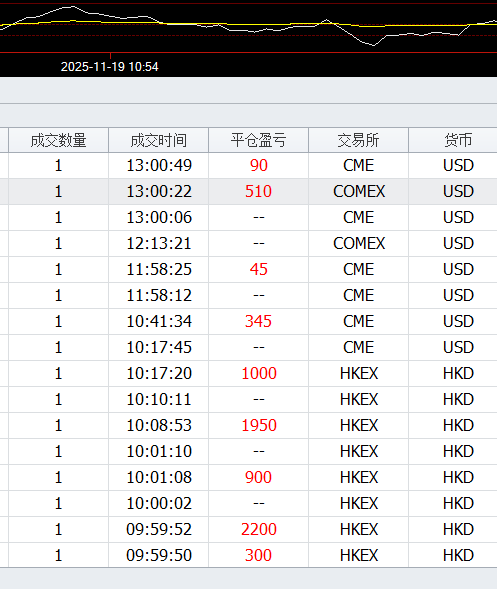This screenshot has width=497, height=589.
Task: Click the profit value 510
Action: pyautogui.click(x=258, y=192)
